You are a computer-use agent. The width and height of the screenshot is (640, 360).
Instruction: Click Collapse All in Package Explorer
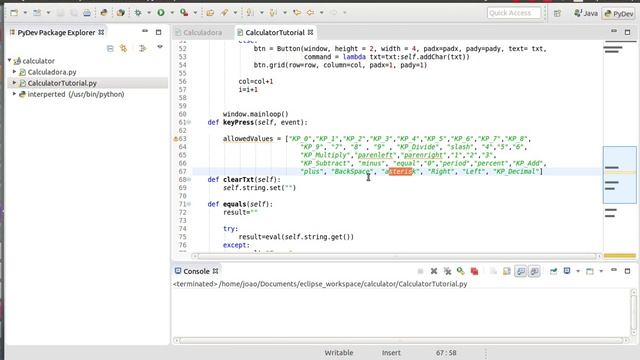110,49
